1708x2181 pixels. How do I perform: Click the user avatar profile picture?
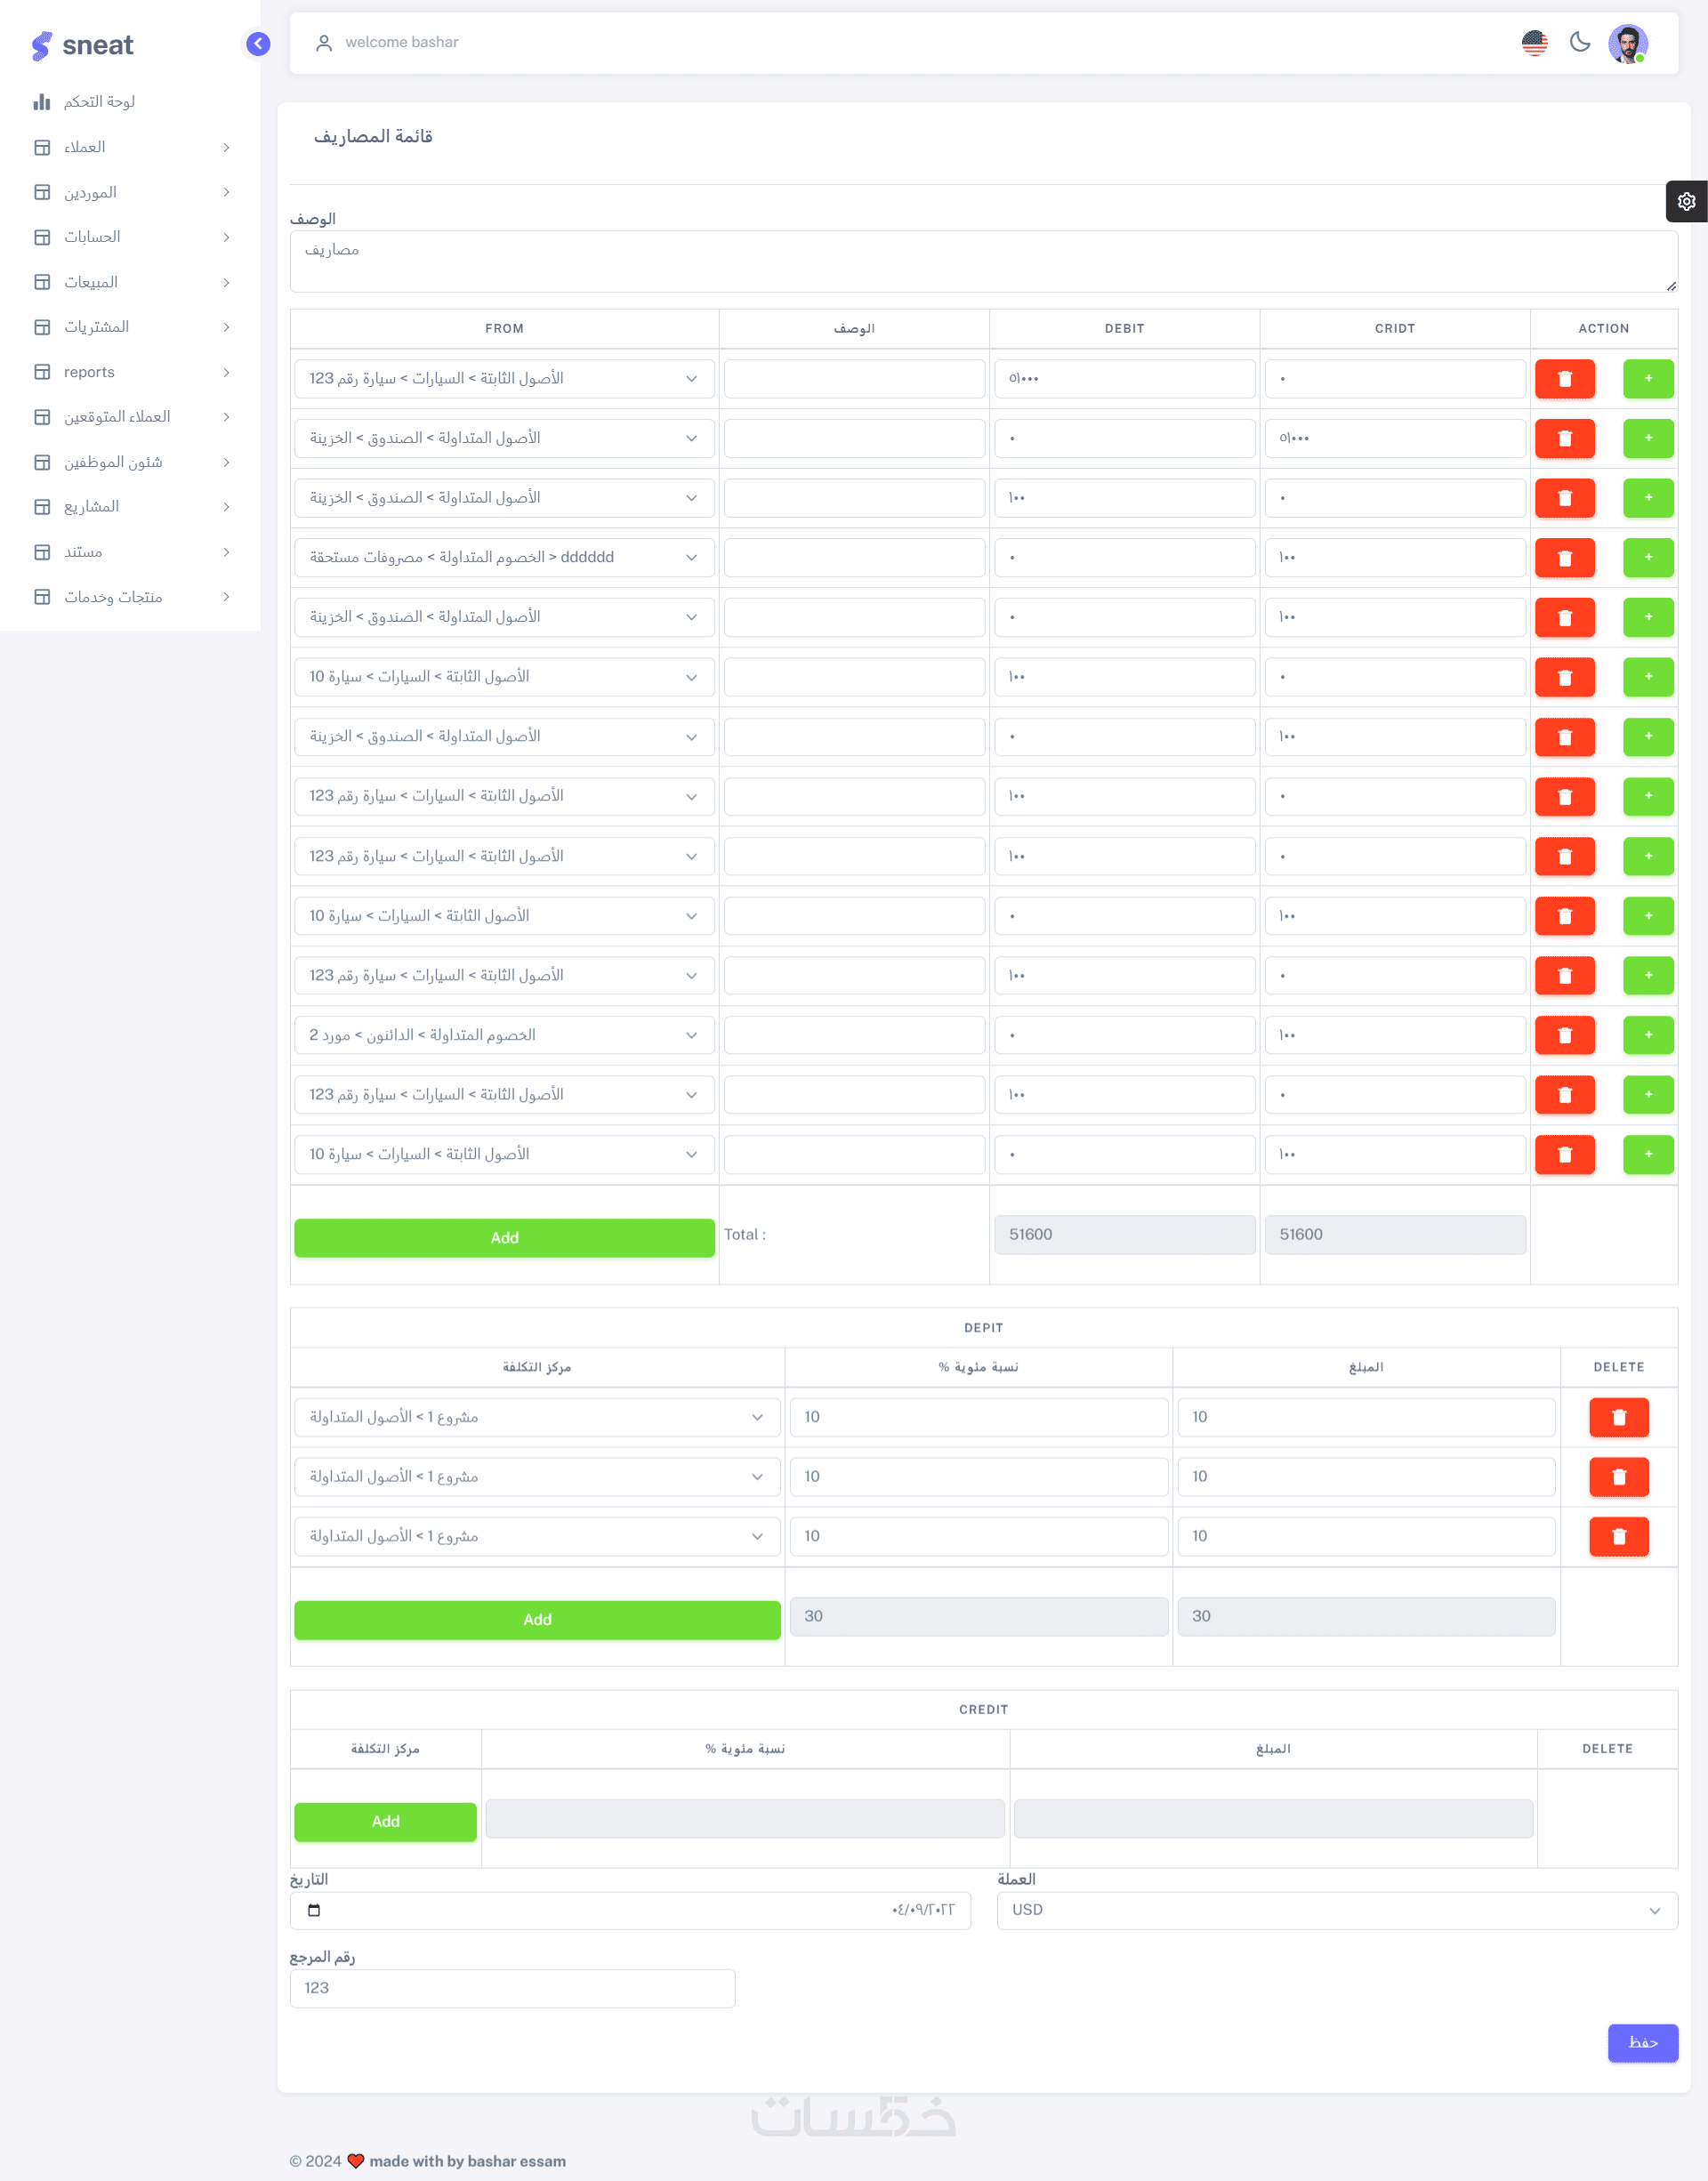[1627, 43]
